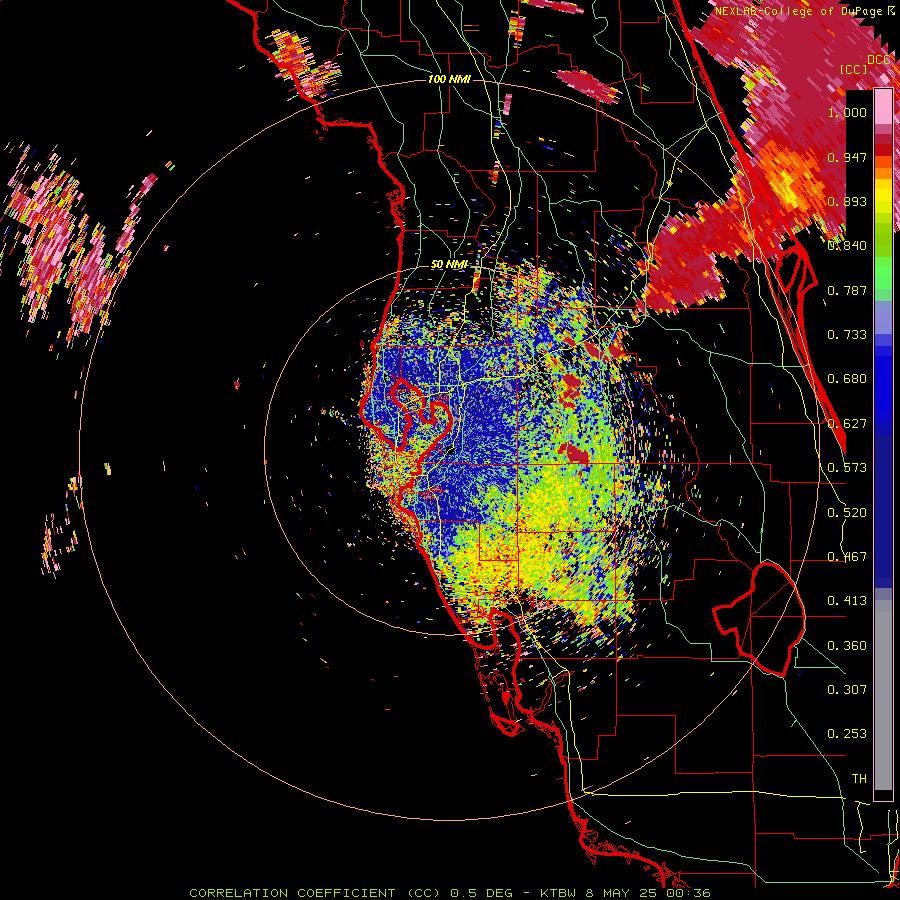Select the 0.307 scale value
Viewport: 900px width, 900px height.
(x=847, y=689)
